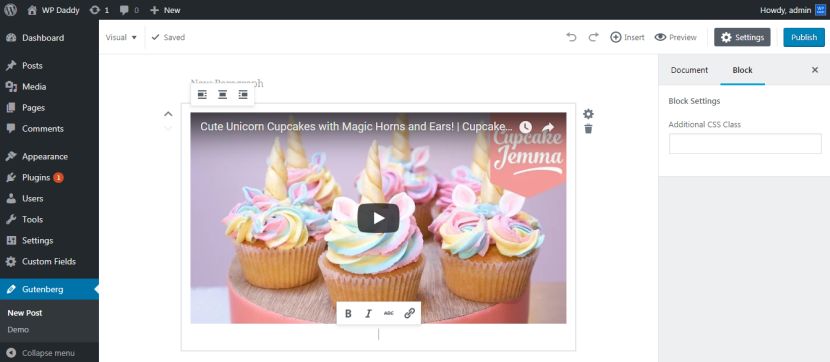Select the Gutenberg menu item

[49, 289]
